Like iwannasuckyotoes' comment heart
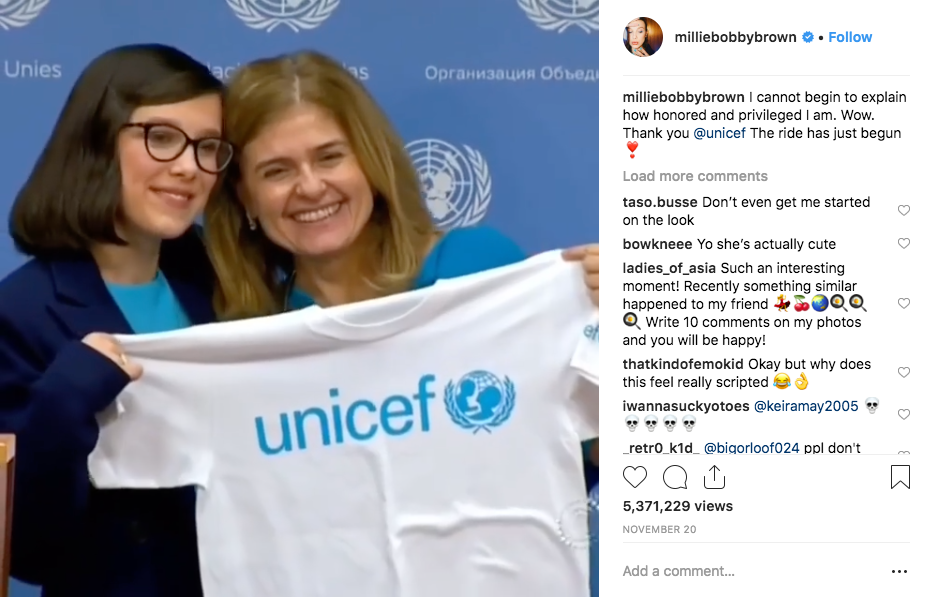Viewport: 933px width, 597px height. [x=903, y=414]
